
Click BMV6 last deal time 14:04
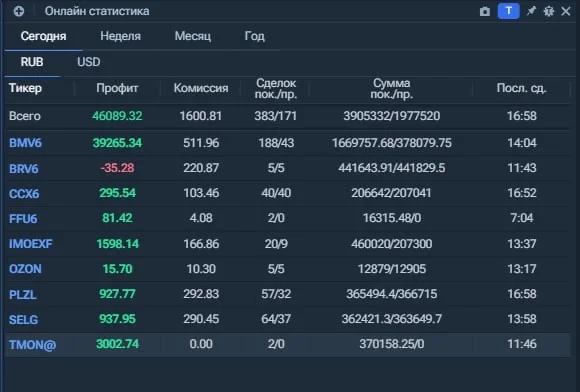pos(522,143)
